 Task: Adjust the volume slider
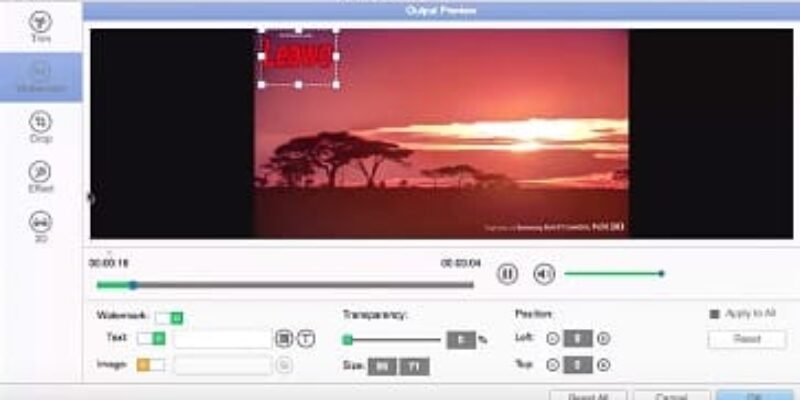coord(614,274)
